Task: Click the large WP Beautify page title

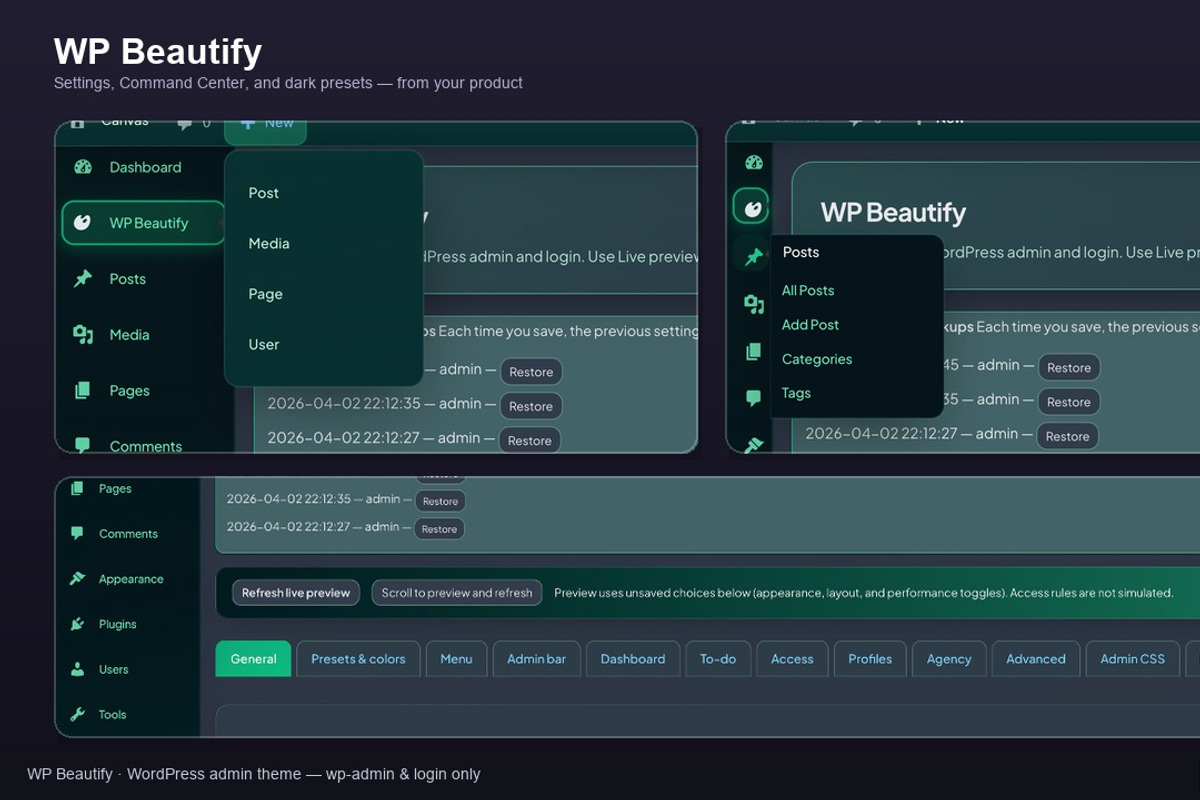Action: [x=158, y=51]
